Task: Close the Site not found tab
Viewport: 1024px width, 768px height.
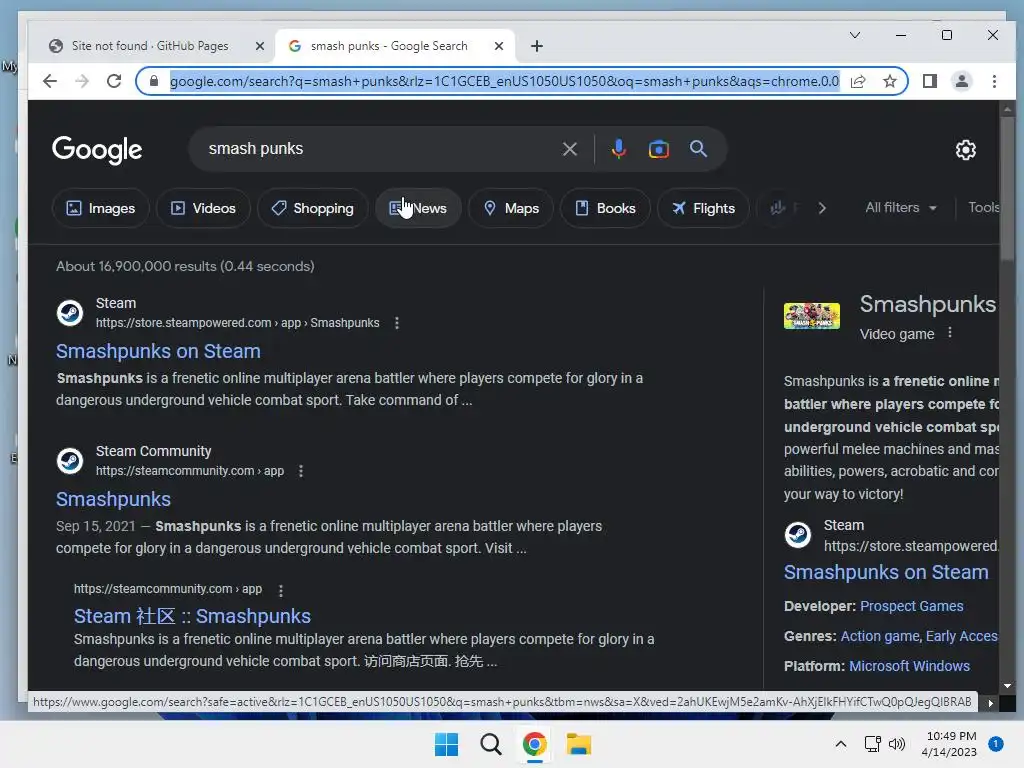Action: coord(259,46)
